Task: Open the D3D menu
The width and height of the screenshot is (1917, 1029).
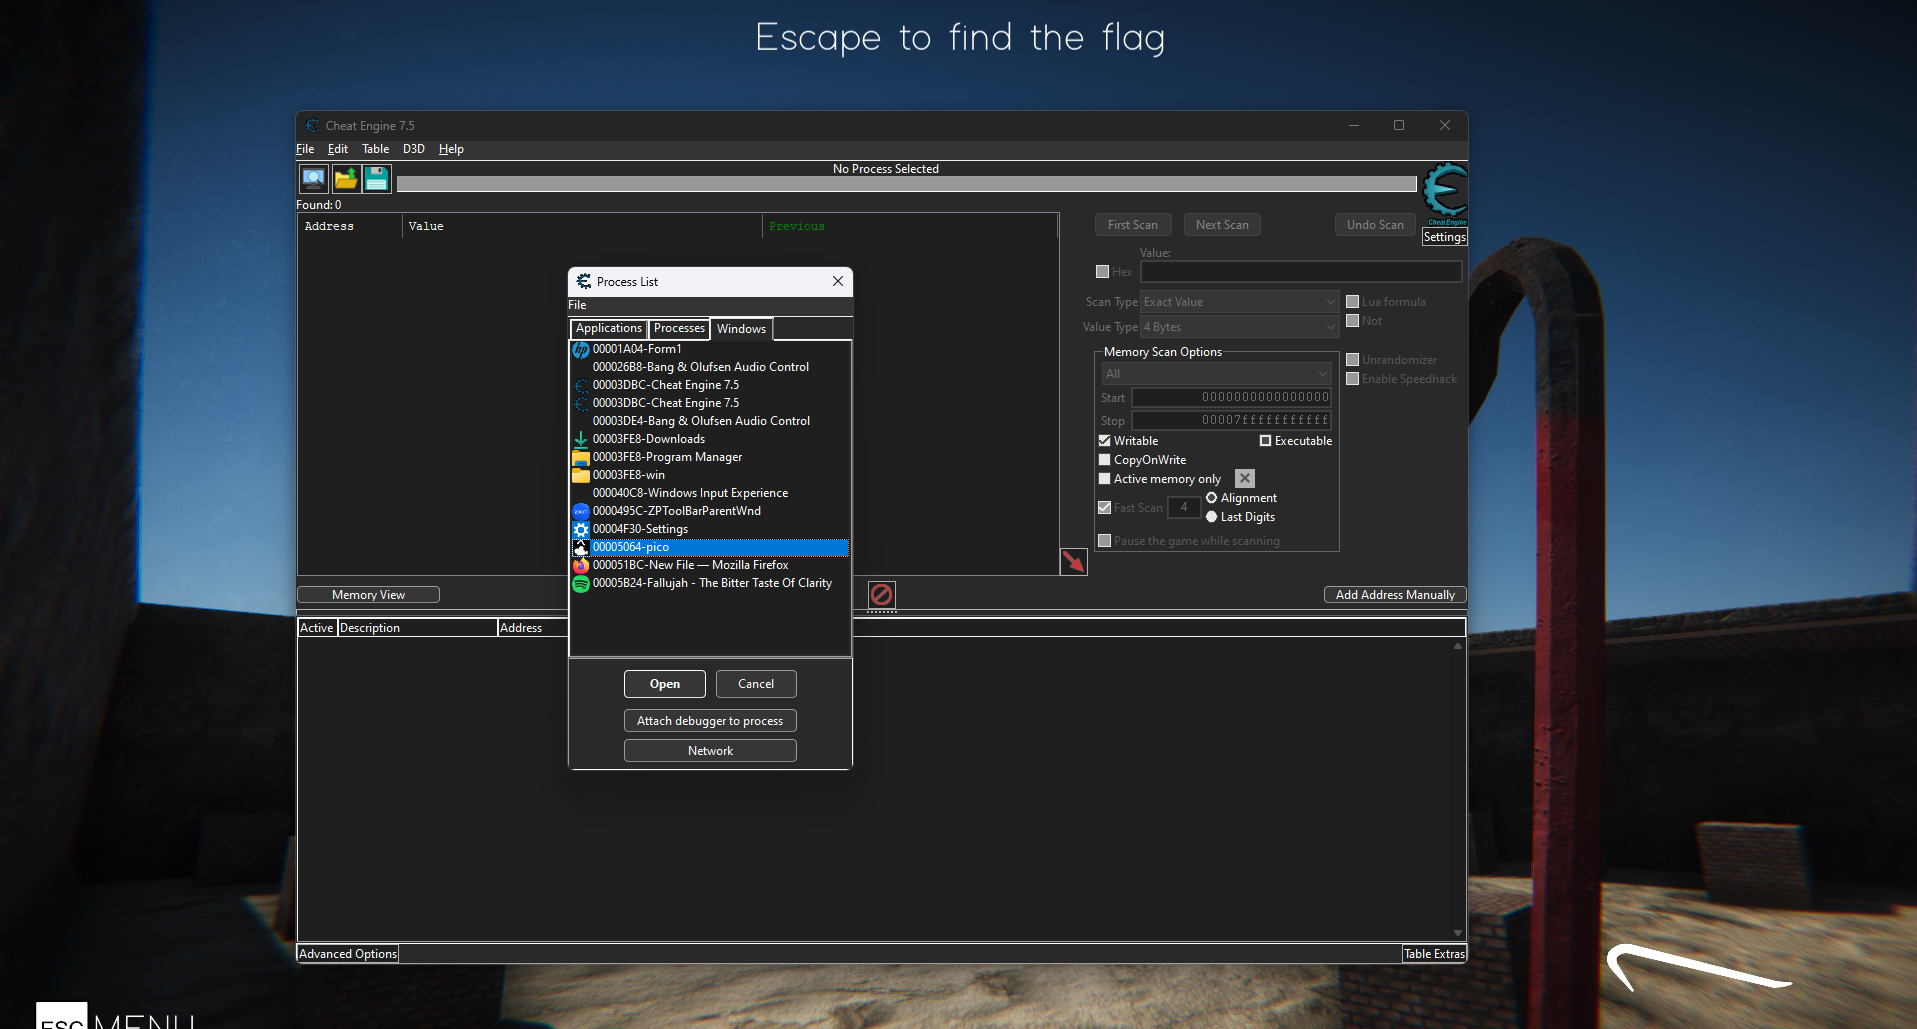Action: pyautogui.click(x=414, y=149)
